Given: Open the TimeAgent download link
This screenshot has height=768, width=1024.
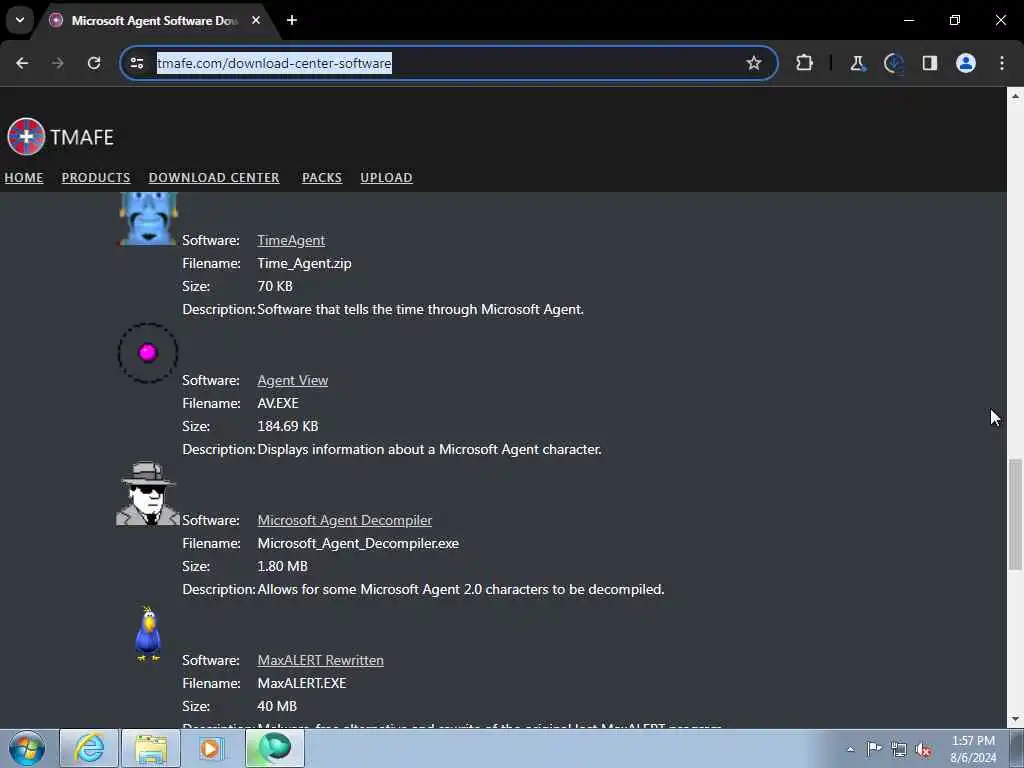Looking at the screenshot, I should 291,240.
